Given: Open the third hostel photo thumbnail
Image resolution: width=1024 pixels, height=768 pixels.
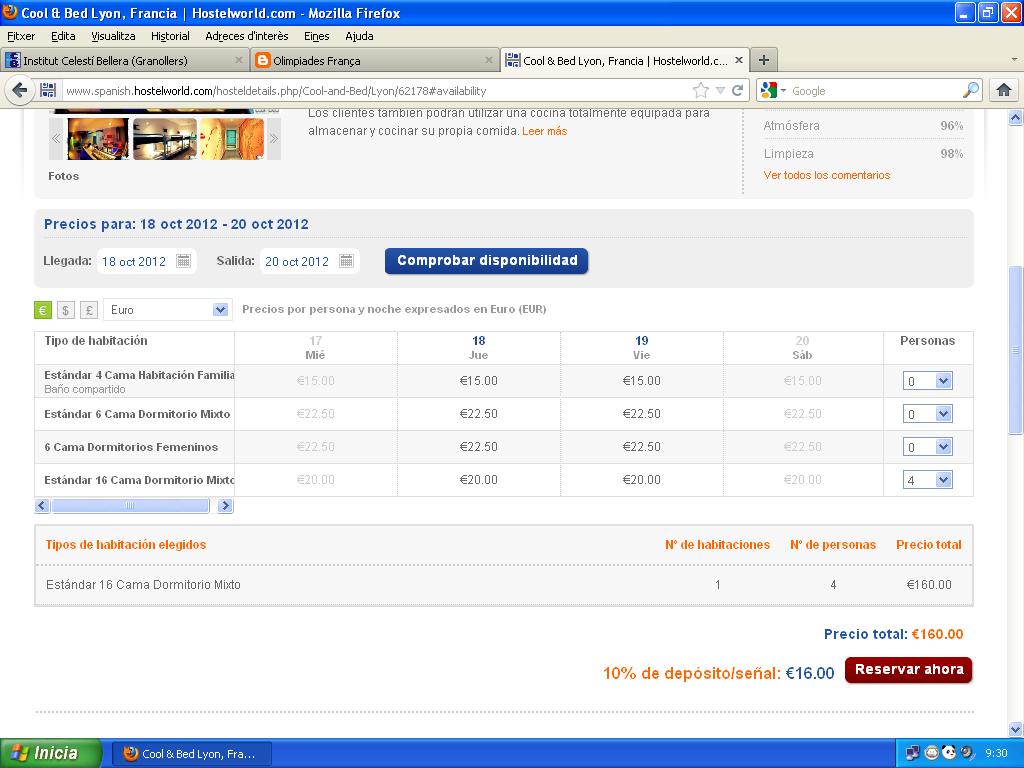Looking at the screenshot, I should [232, 138].
